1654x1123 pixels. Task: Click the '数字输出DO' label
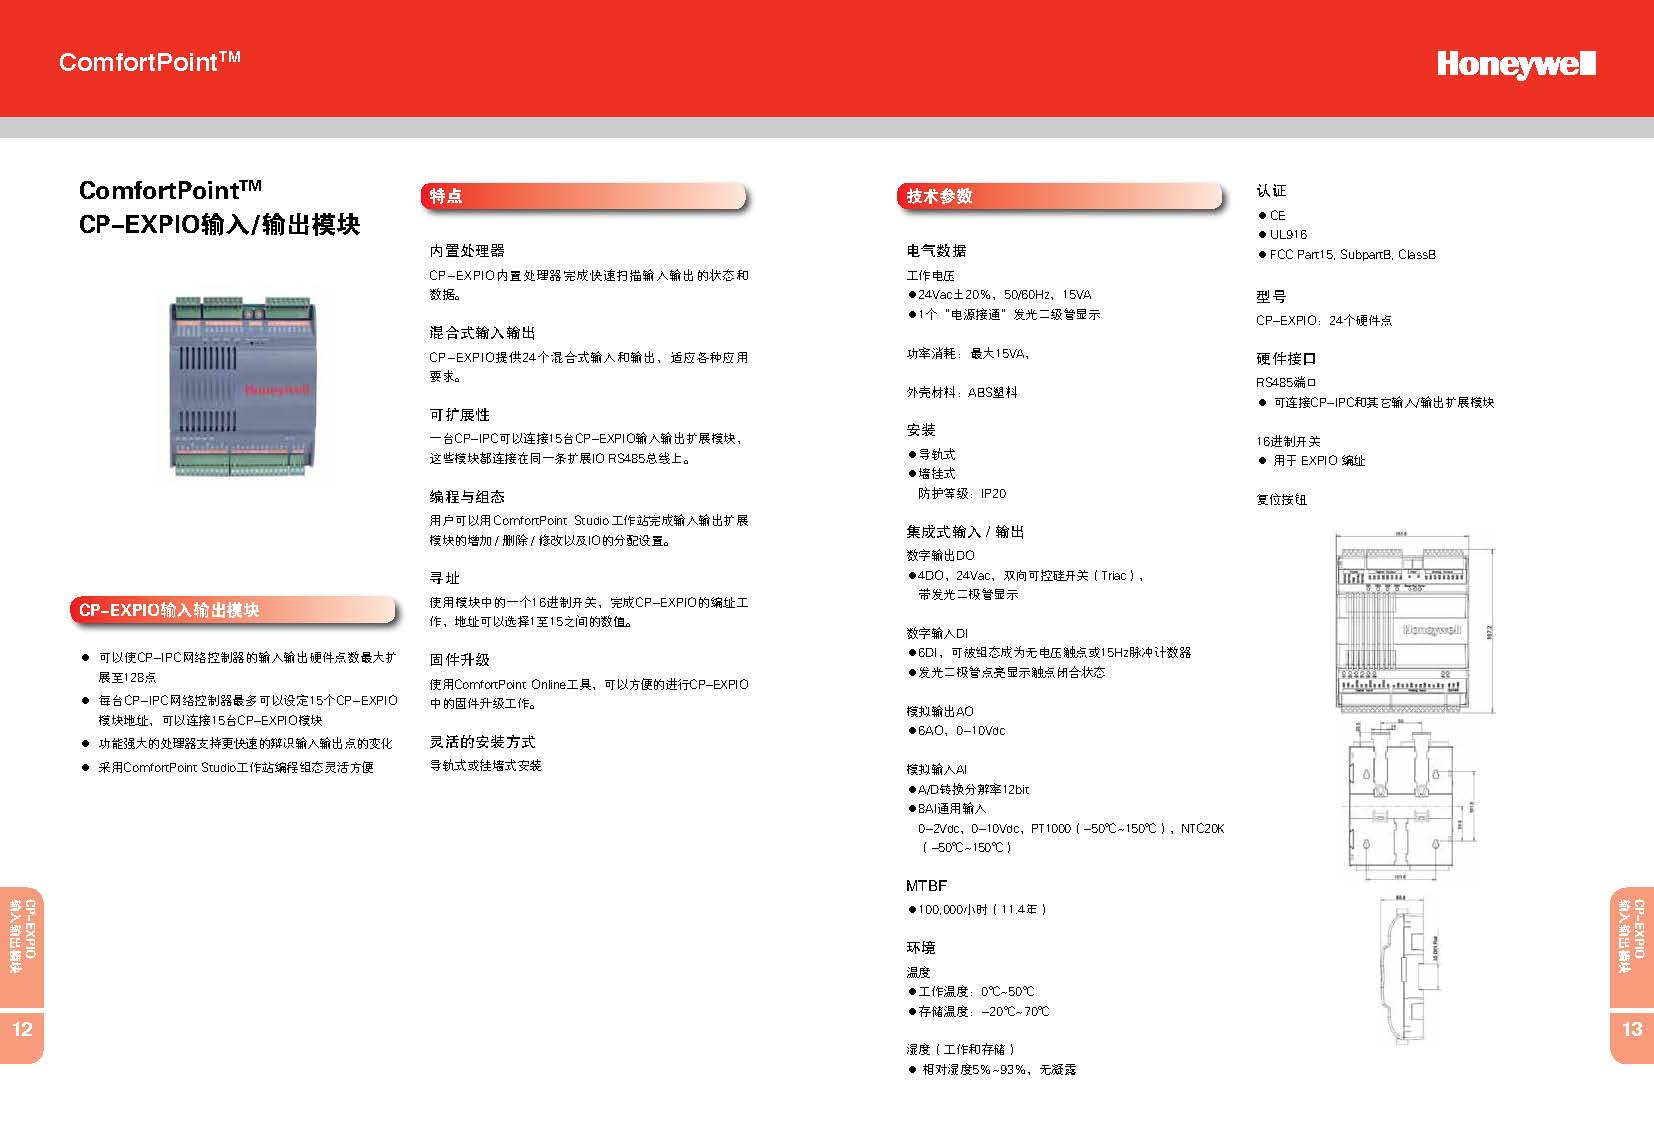940,556
